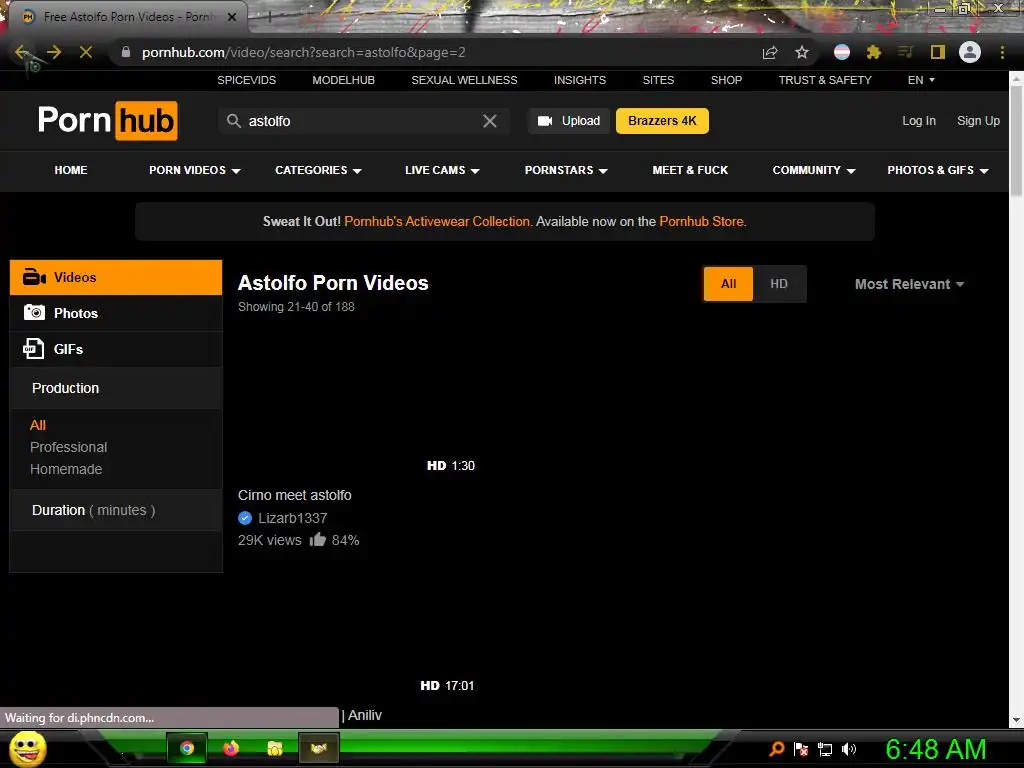Click the browser forward arrow

pos(54,52)
